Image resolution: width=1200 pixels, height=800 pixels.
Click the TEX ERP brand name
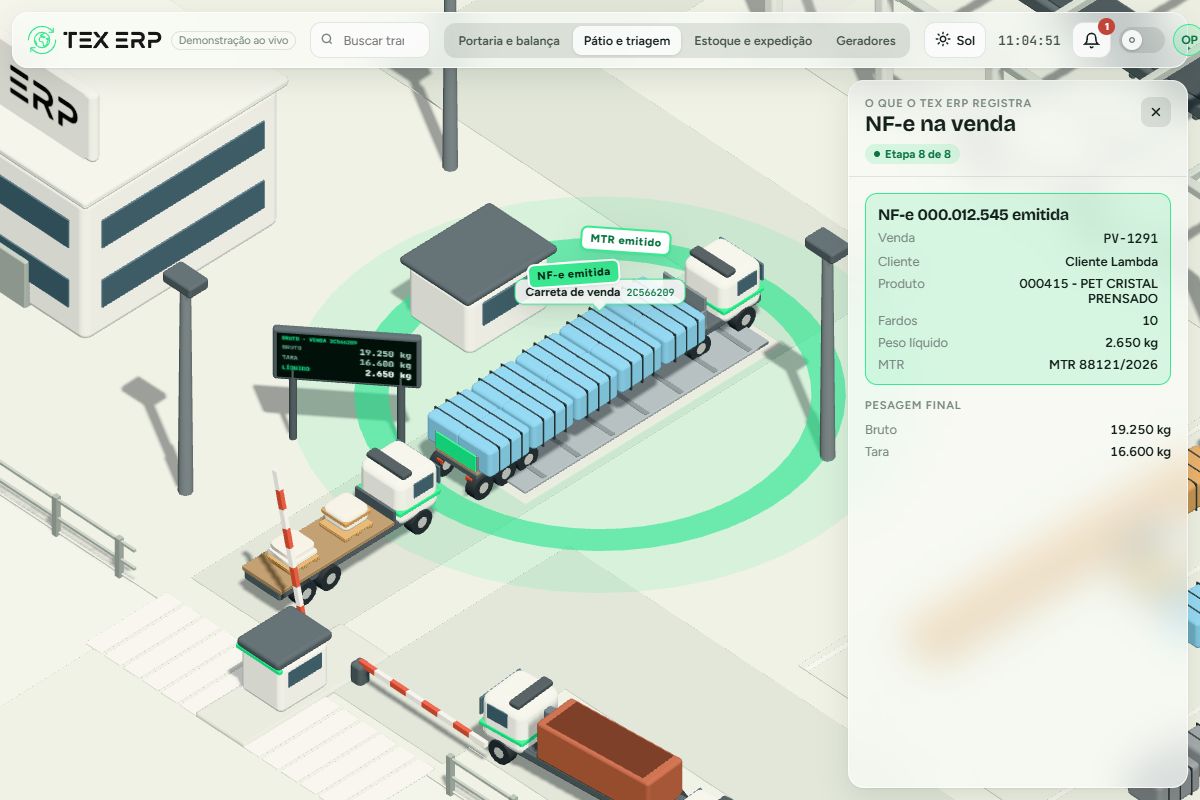[x=111, y=40]
